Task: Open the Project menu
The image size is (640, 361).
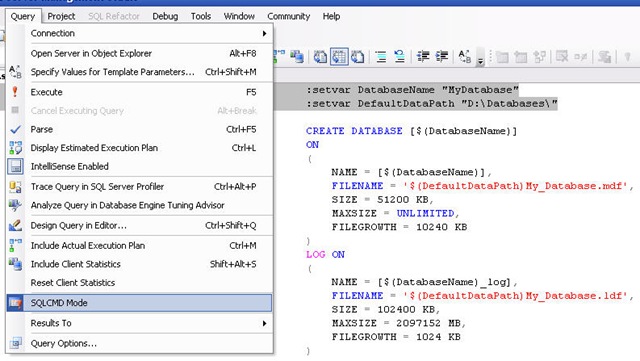Action: (x=61, y=16)
